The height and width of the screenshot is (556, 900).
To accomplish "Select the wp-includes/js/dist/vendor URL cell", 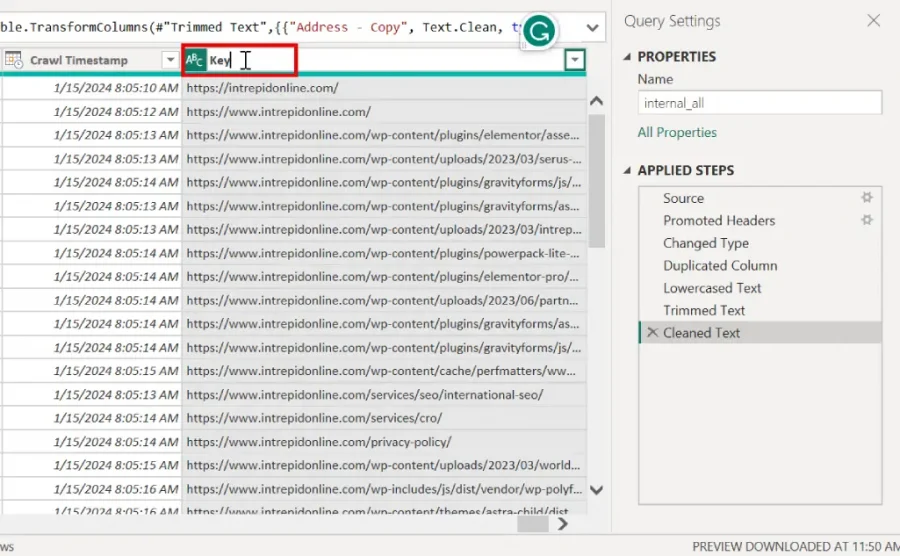I will [x=384, y=489].
